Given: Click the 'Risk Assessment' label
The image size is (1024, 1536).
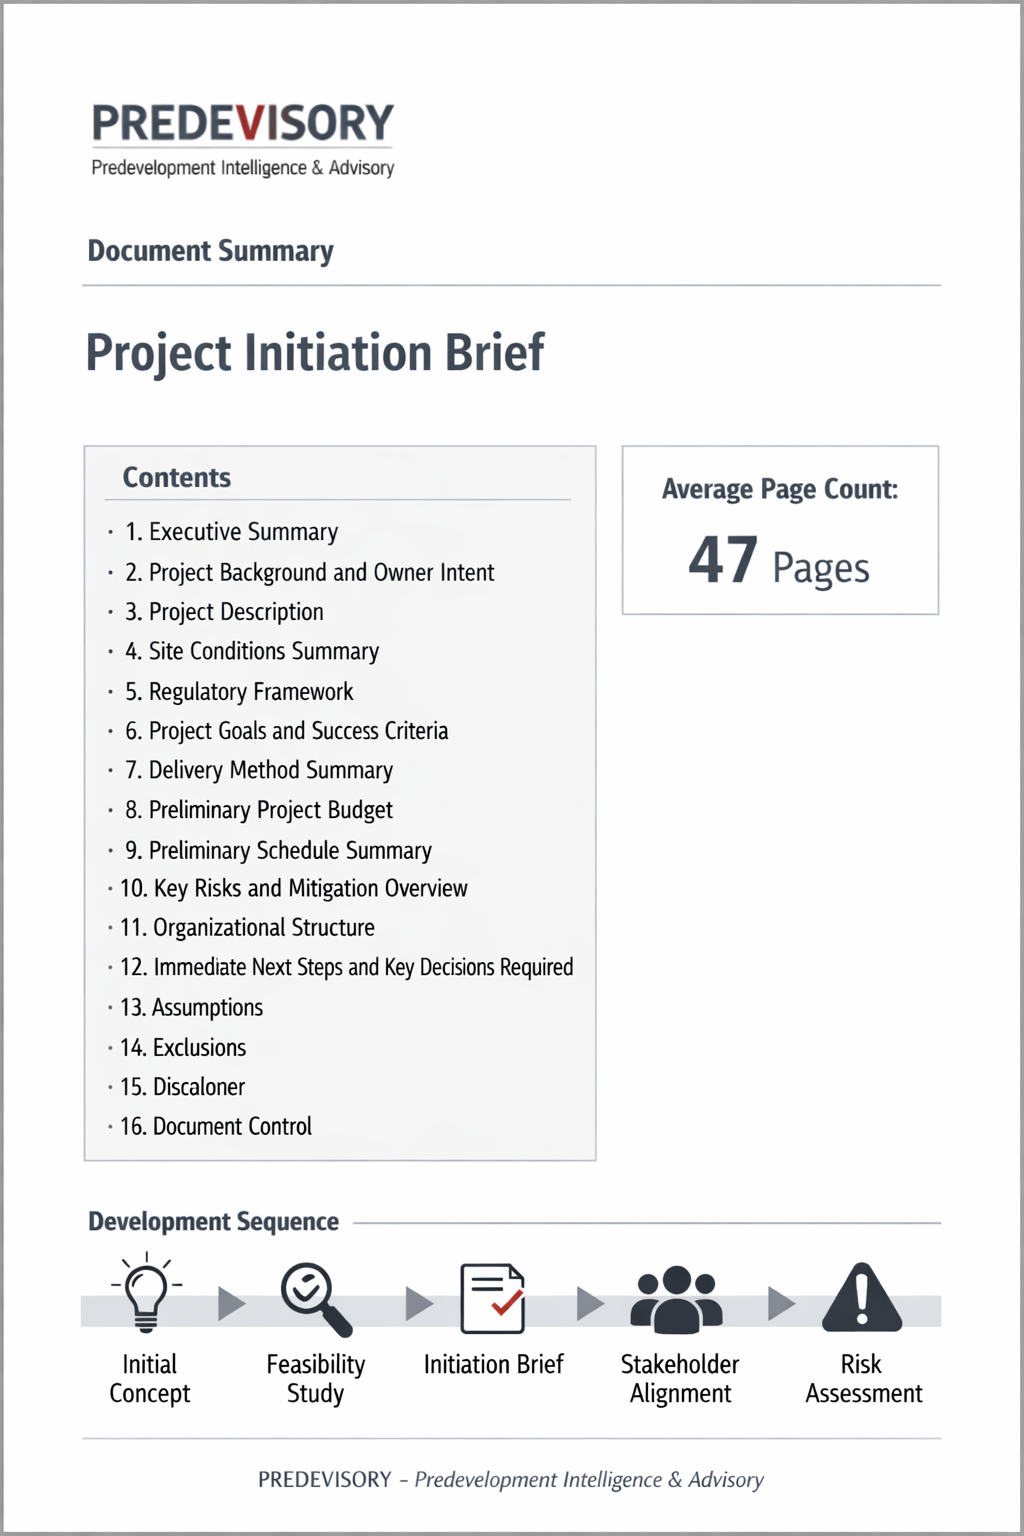Looking at the screenshot, I should tap(863, 1379).
